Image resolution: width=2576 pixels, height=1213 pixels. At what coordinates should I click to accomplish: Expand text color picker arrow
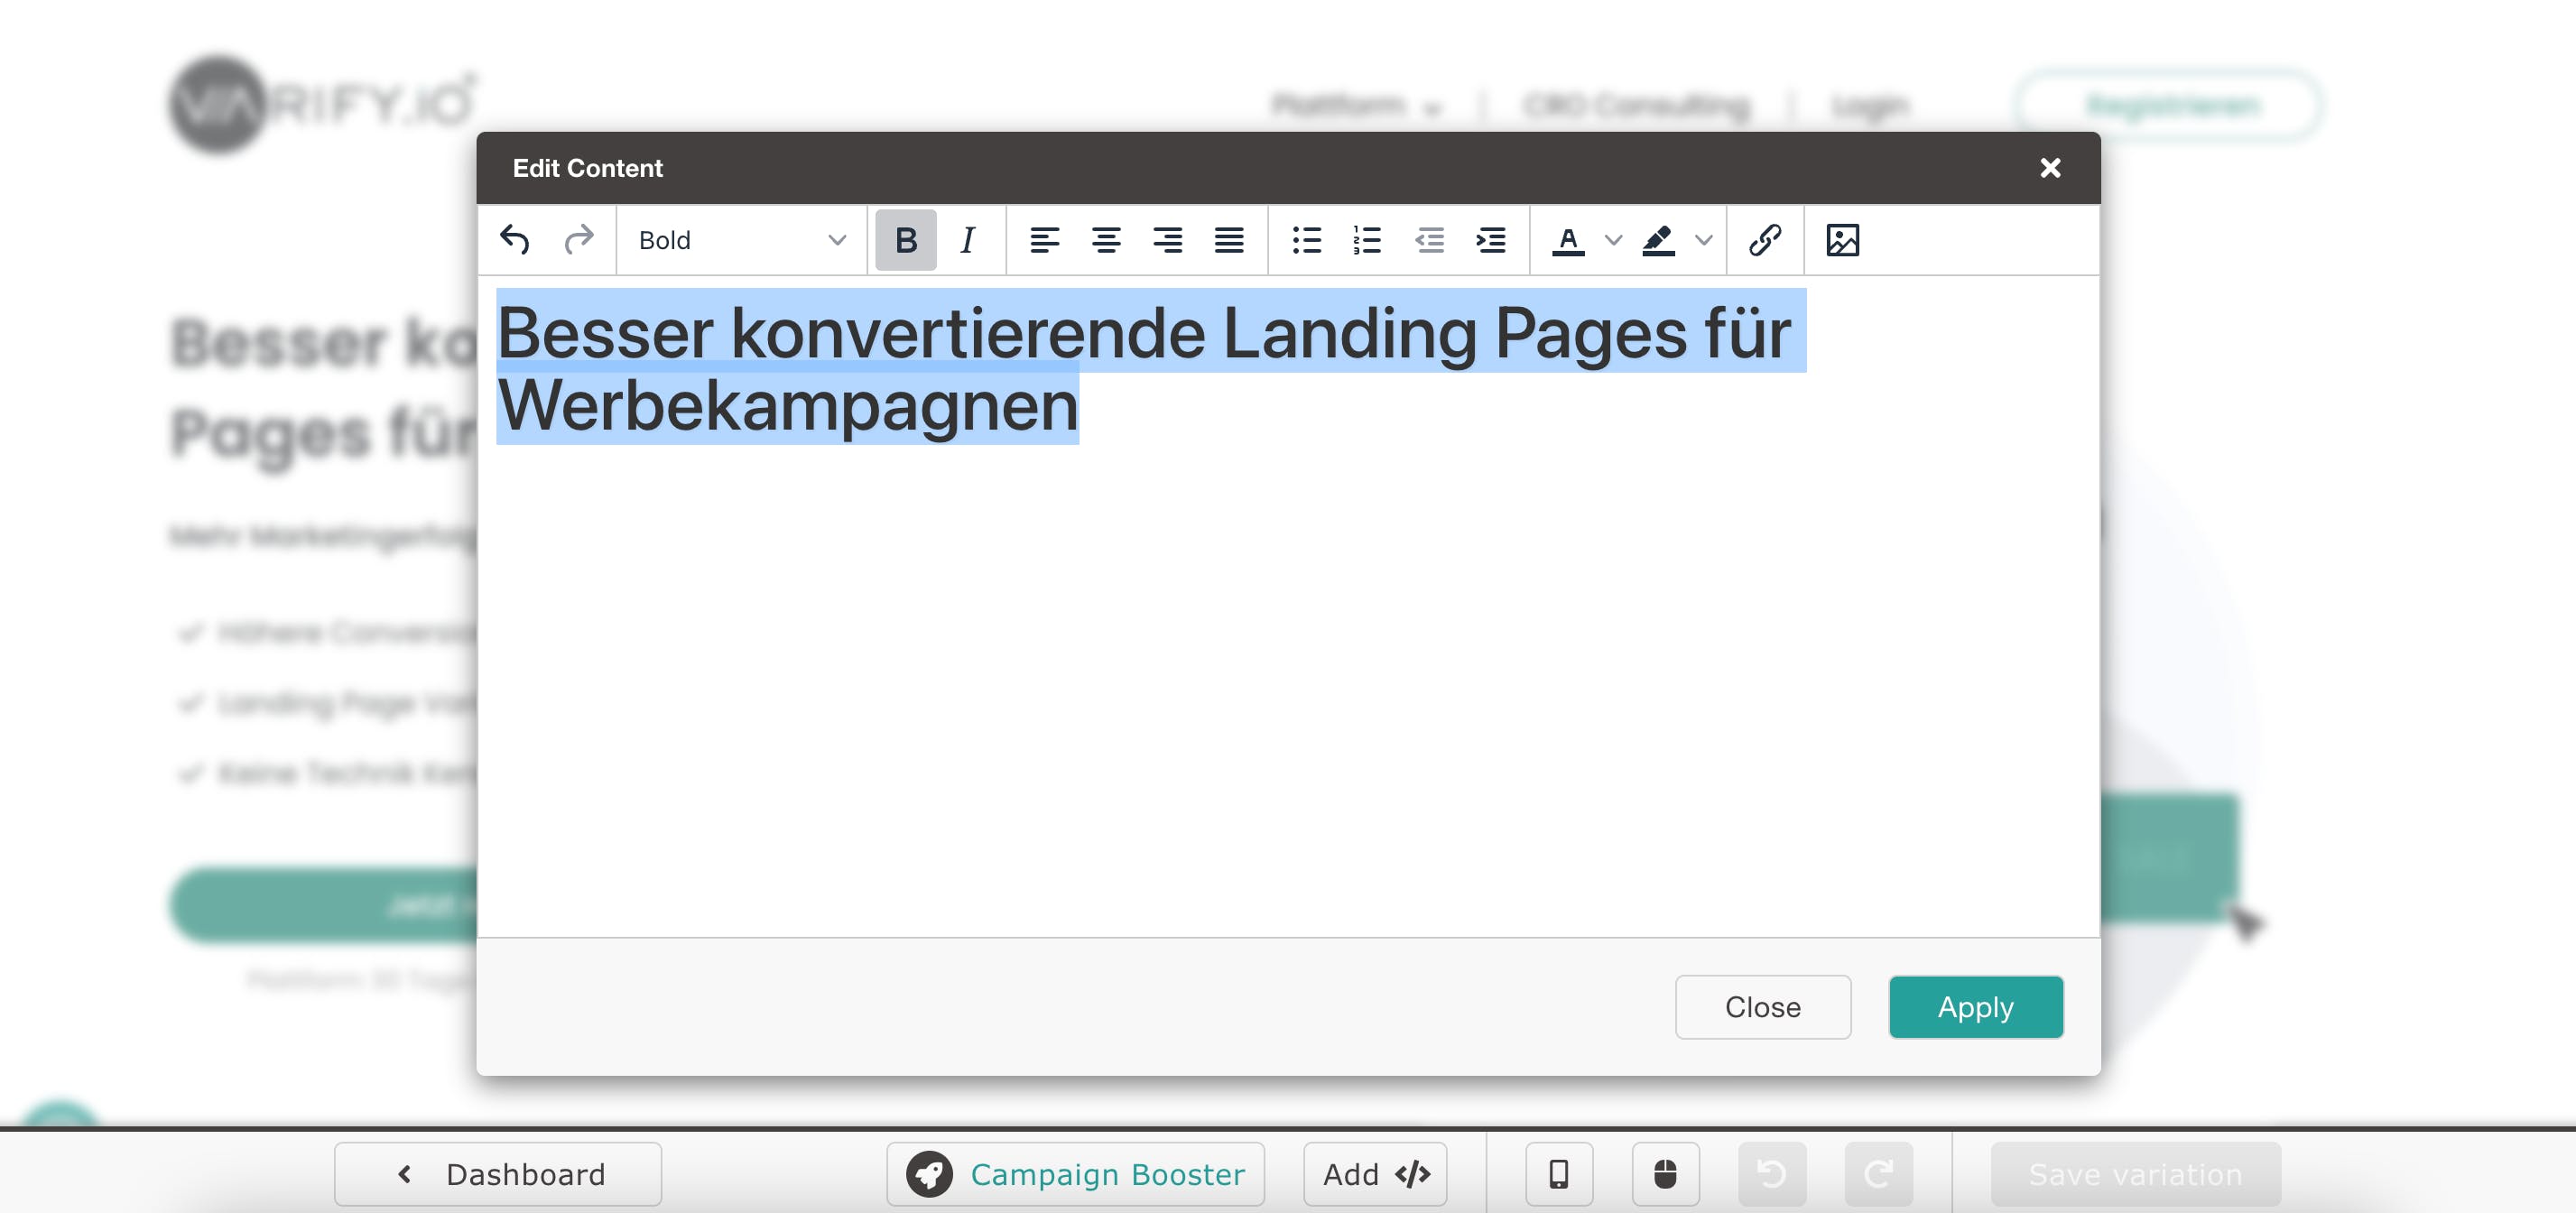coord(1613,240)
